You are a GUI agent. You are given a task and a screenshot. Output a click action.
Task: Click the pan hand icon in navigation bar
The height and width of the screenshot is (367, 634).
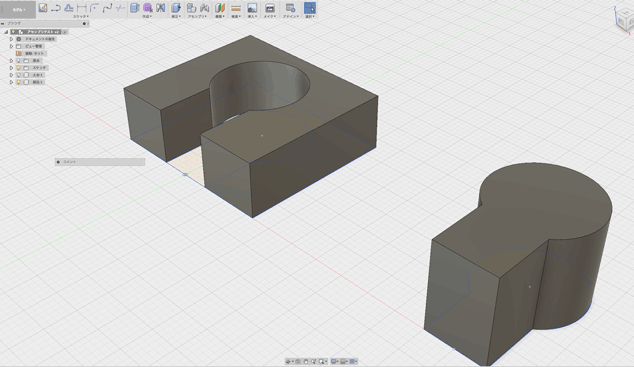pyautogui.click(x=306, y=361)
